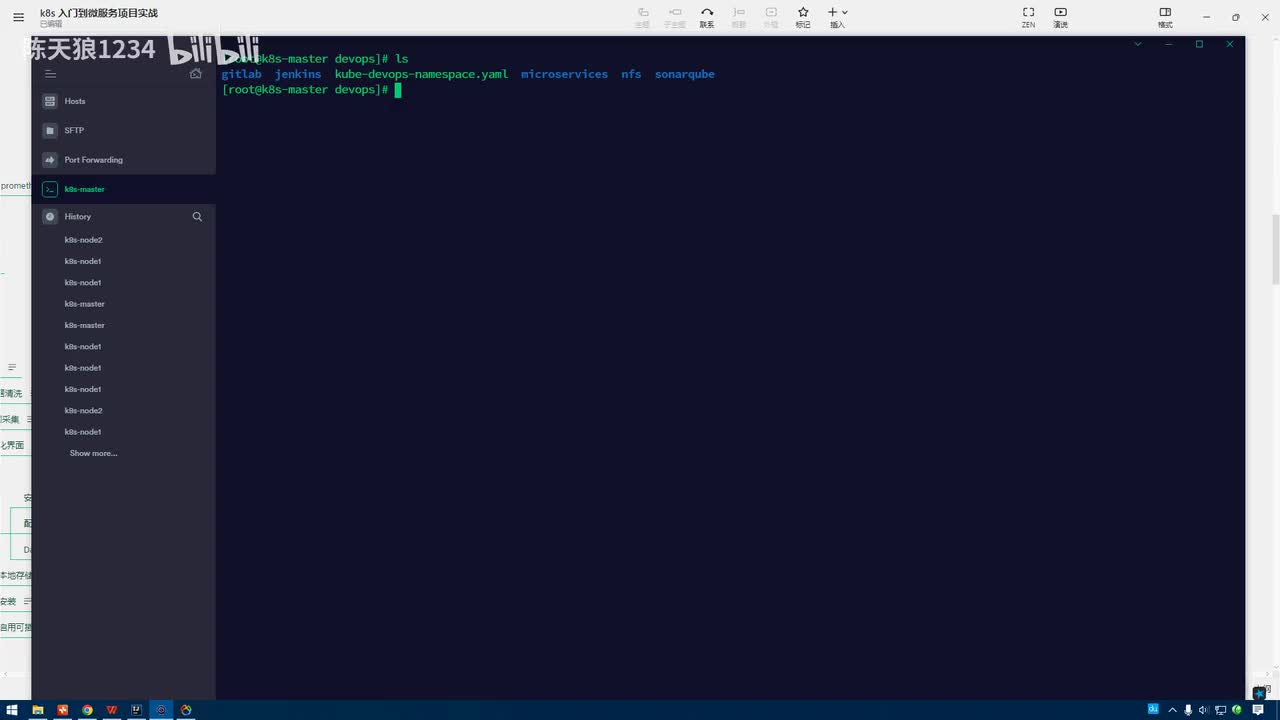The width and height of the screenshot is (1280, 720).
Task: Click the k8s-master terminal icon
Action: coord(50,189)
